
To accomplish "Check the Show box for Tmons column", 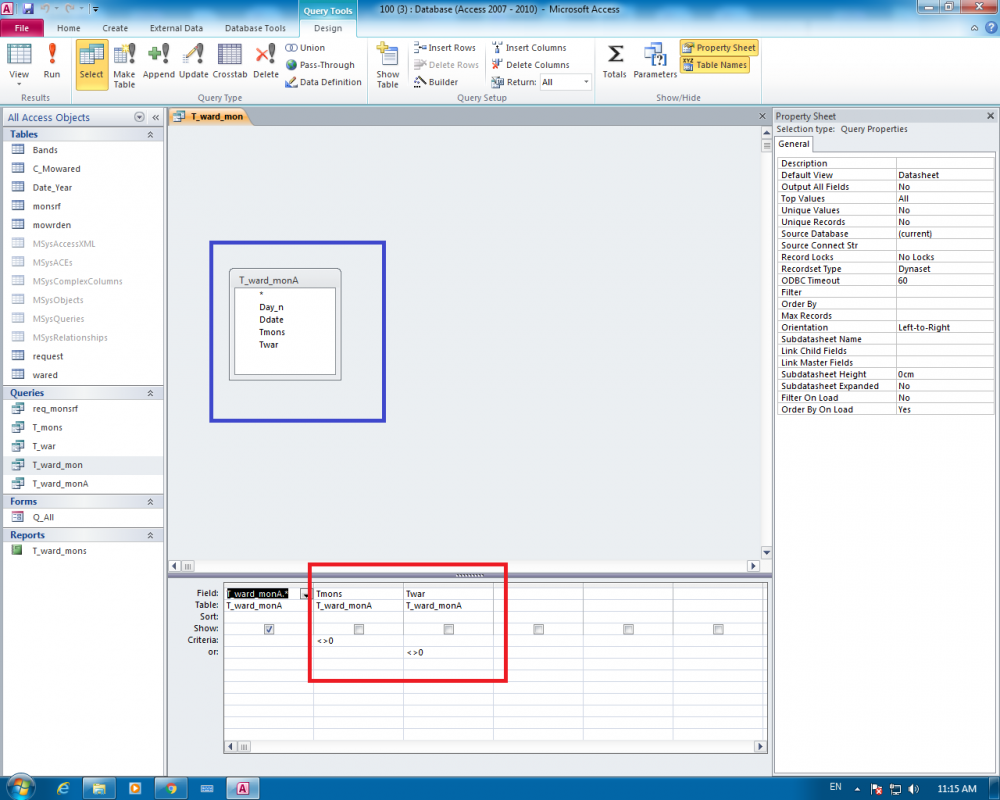I will pyautogui.click(x=359, y=630).
